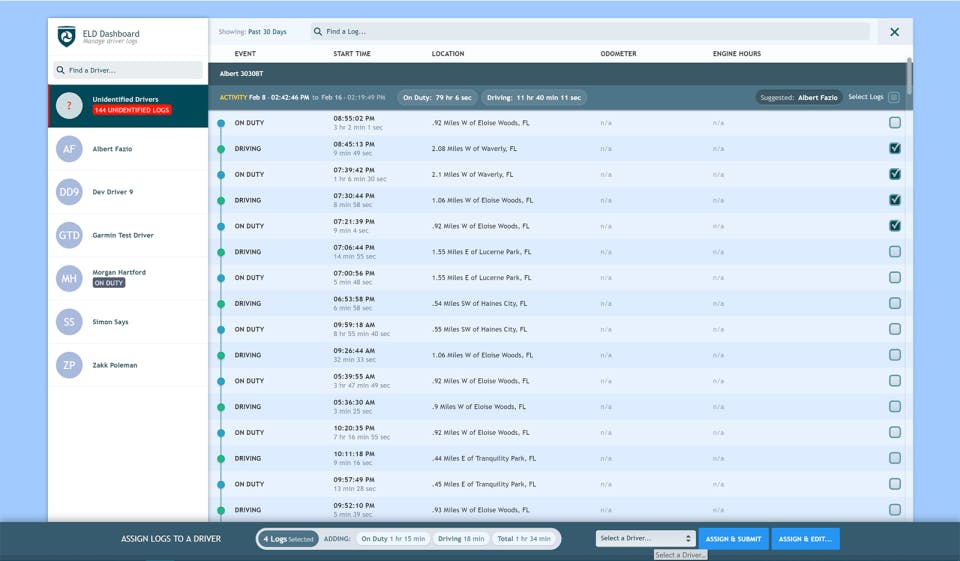Click the GTD avatar for Garmin Test Driver

(x=69, y=235)
